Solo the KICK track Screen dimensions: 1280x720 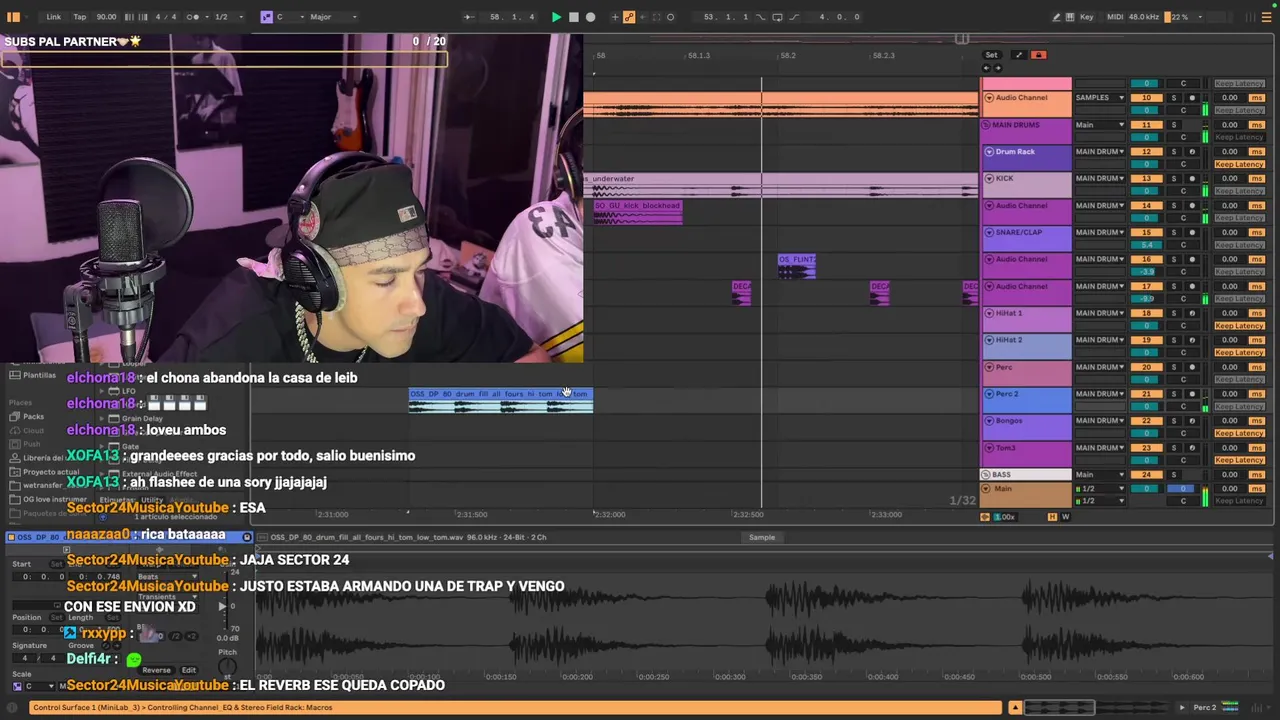[1174, 179]
